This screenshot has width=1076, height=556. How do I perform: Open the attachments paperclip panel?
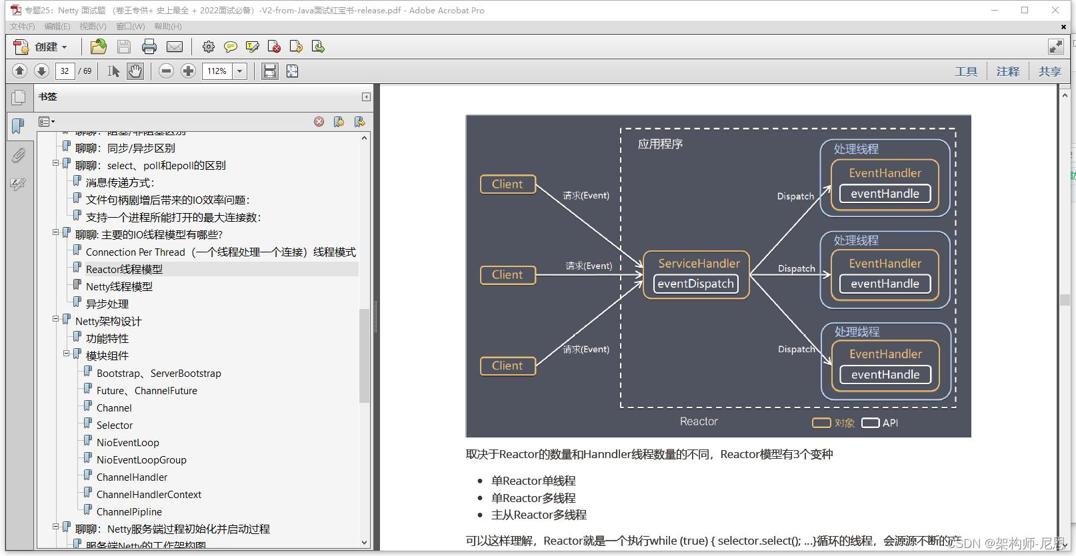tap(18, 155)
